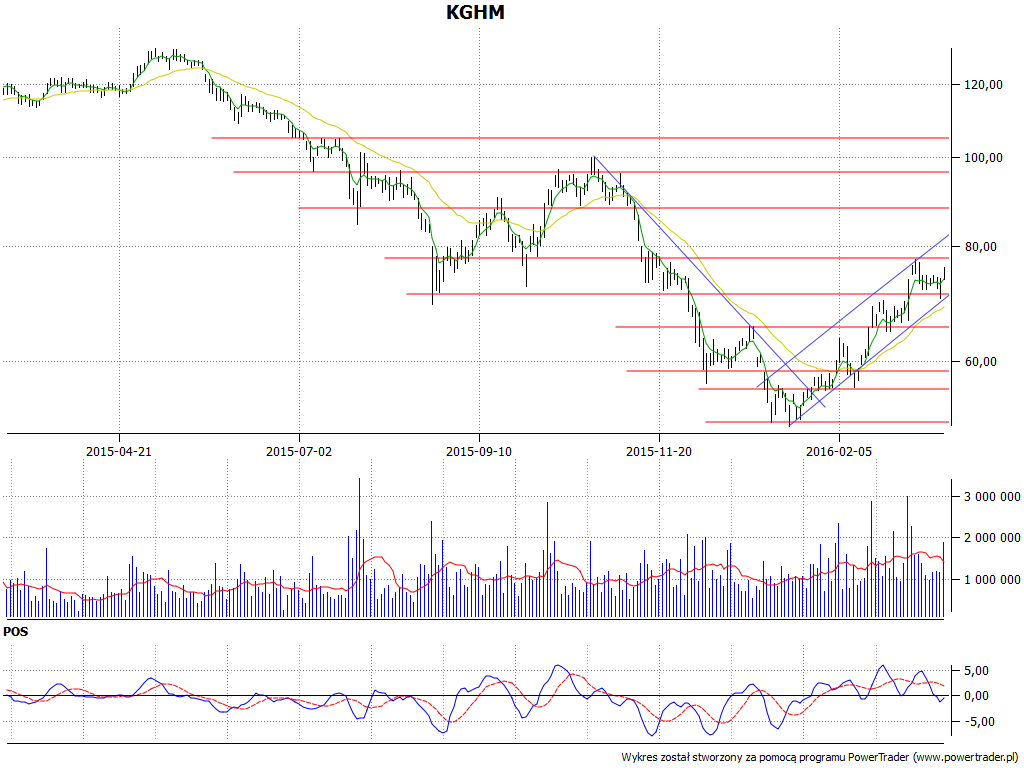Viewport: 1024px width, 768px height.
Task: Click the 3 000 000 volume label
Action: click(992, 496)
